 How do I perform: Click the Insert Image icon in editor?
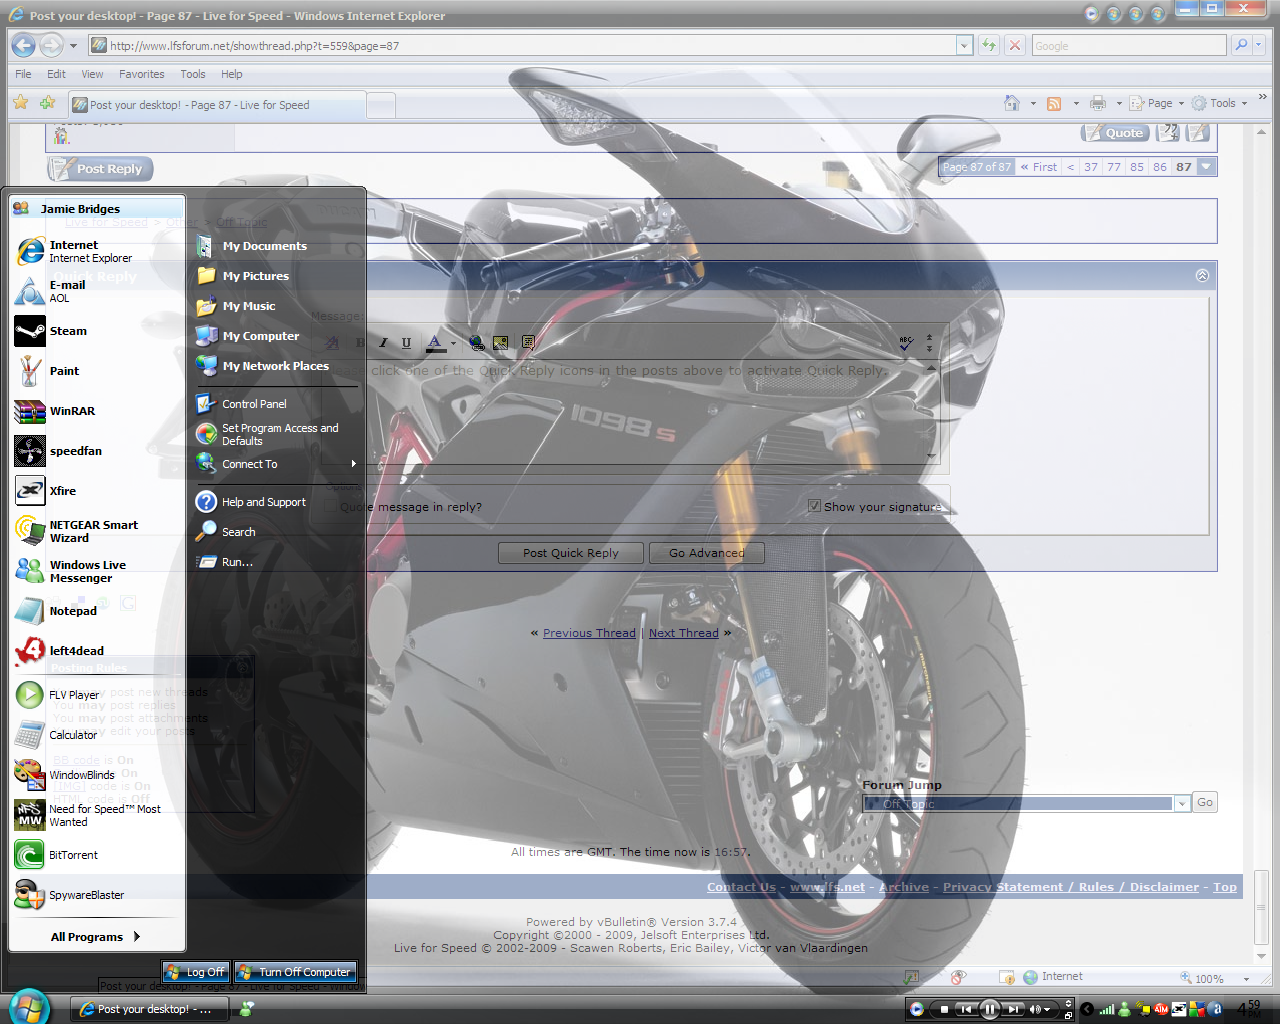(500, 343)
